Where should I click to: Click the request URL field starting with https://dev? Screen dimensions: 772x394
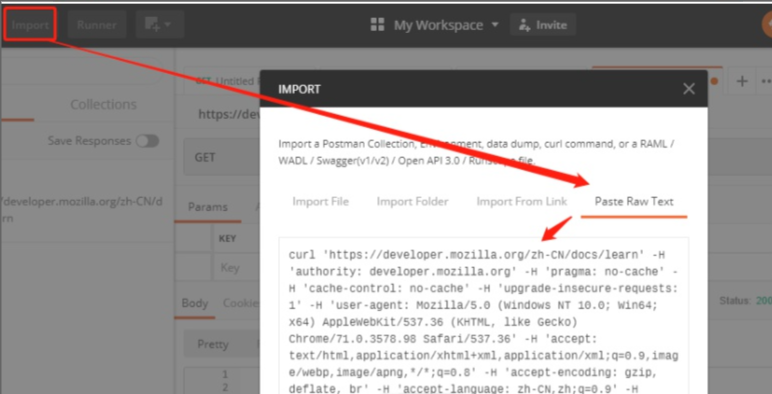tap(228, 114)
